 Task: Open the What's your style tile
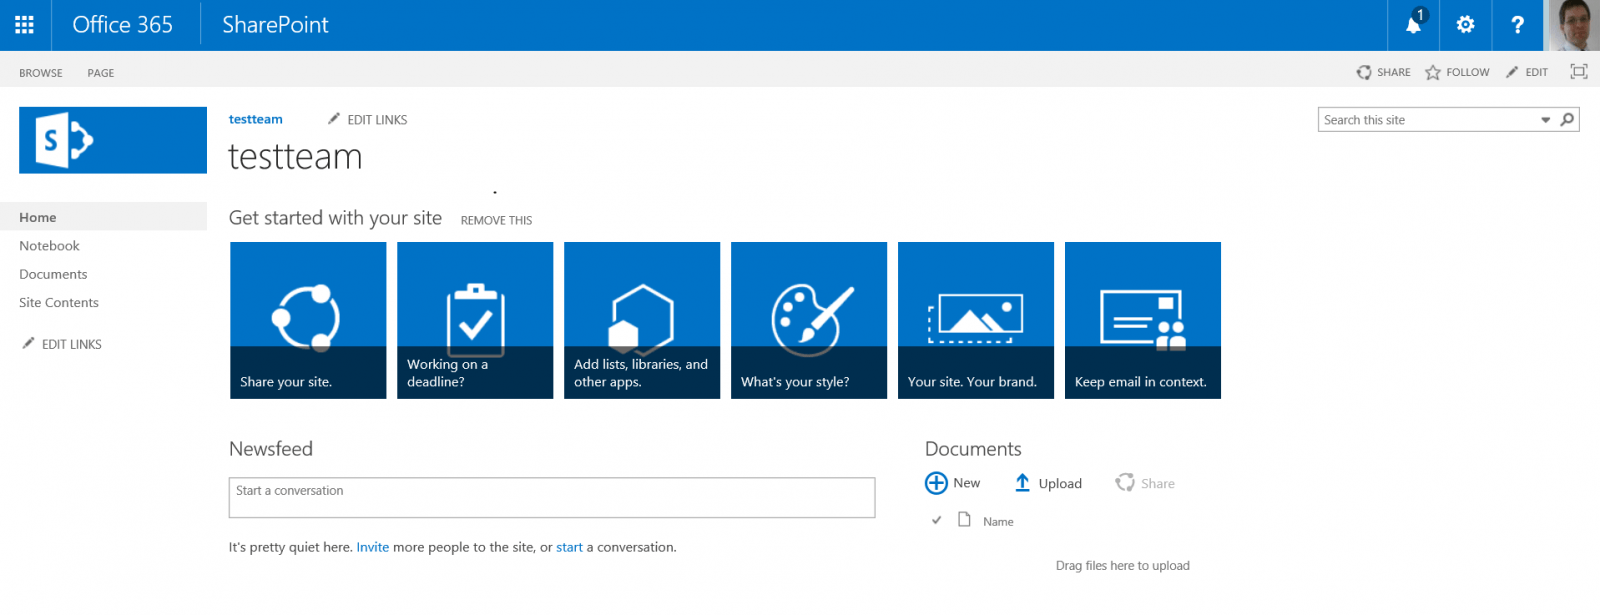tap(809, 320)
